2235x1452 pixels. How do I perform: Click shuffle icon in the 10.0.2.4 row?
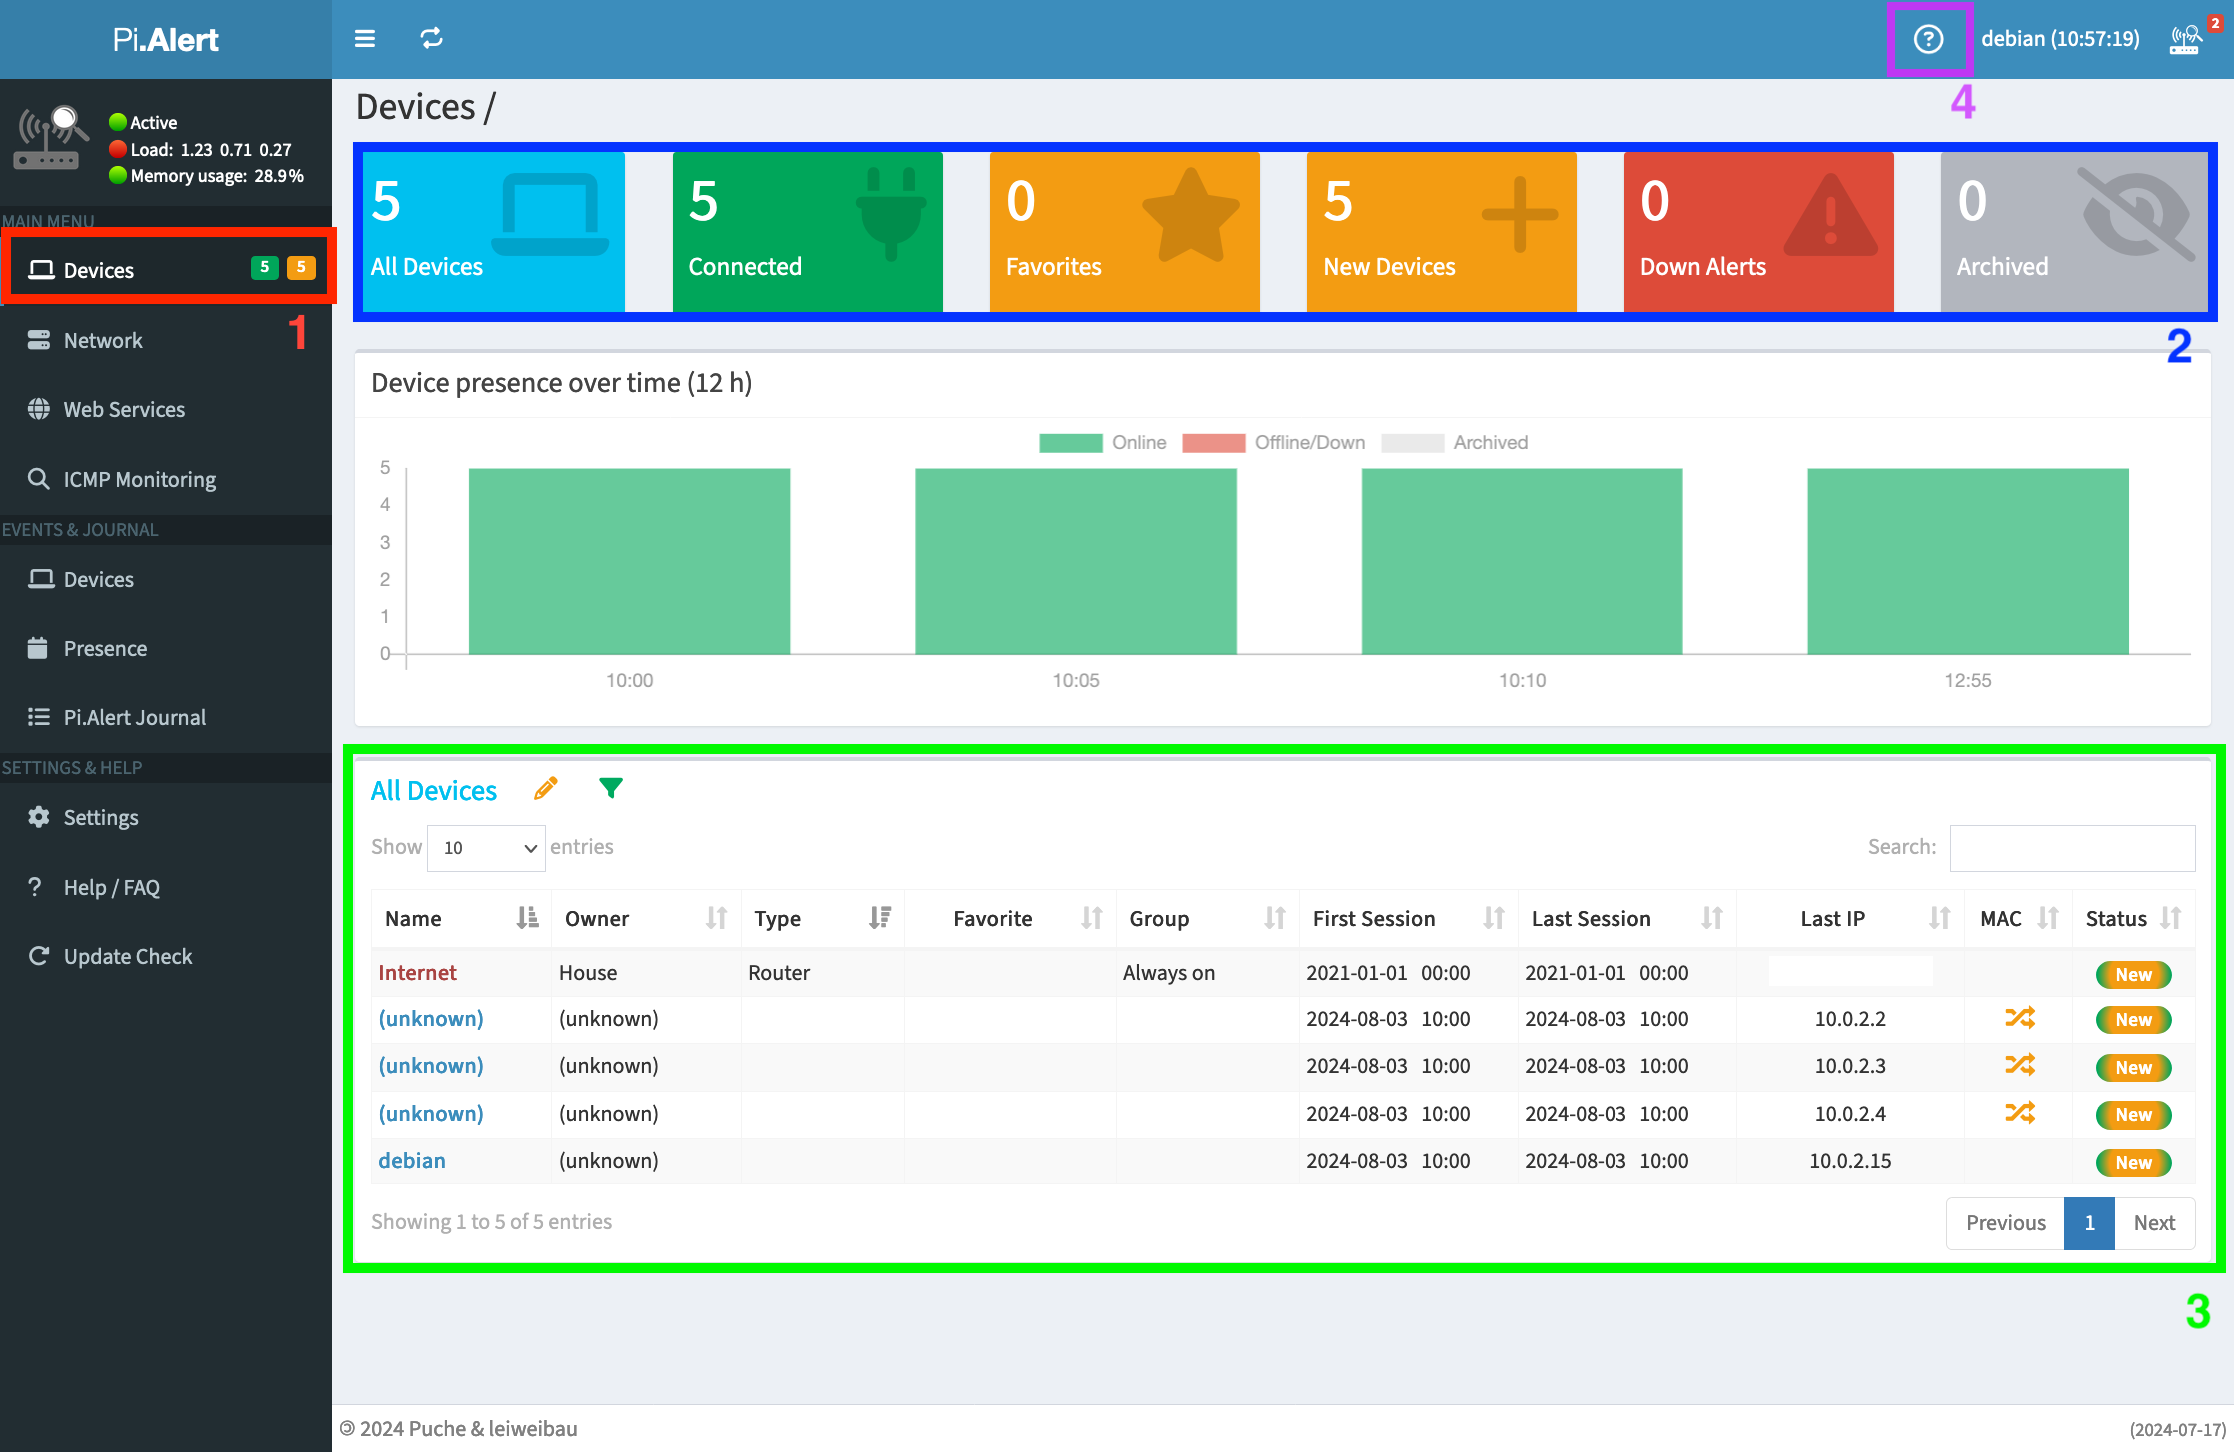pos(2019,1113)
